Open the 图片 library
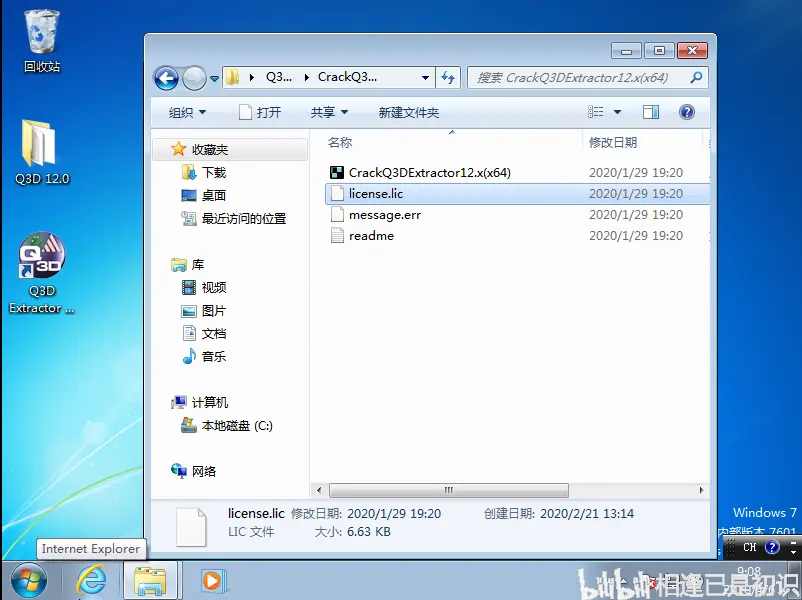The height and width of the screenshot is (600, 802). point(214,310)
